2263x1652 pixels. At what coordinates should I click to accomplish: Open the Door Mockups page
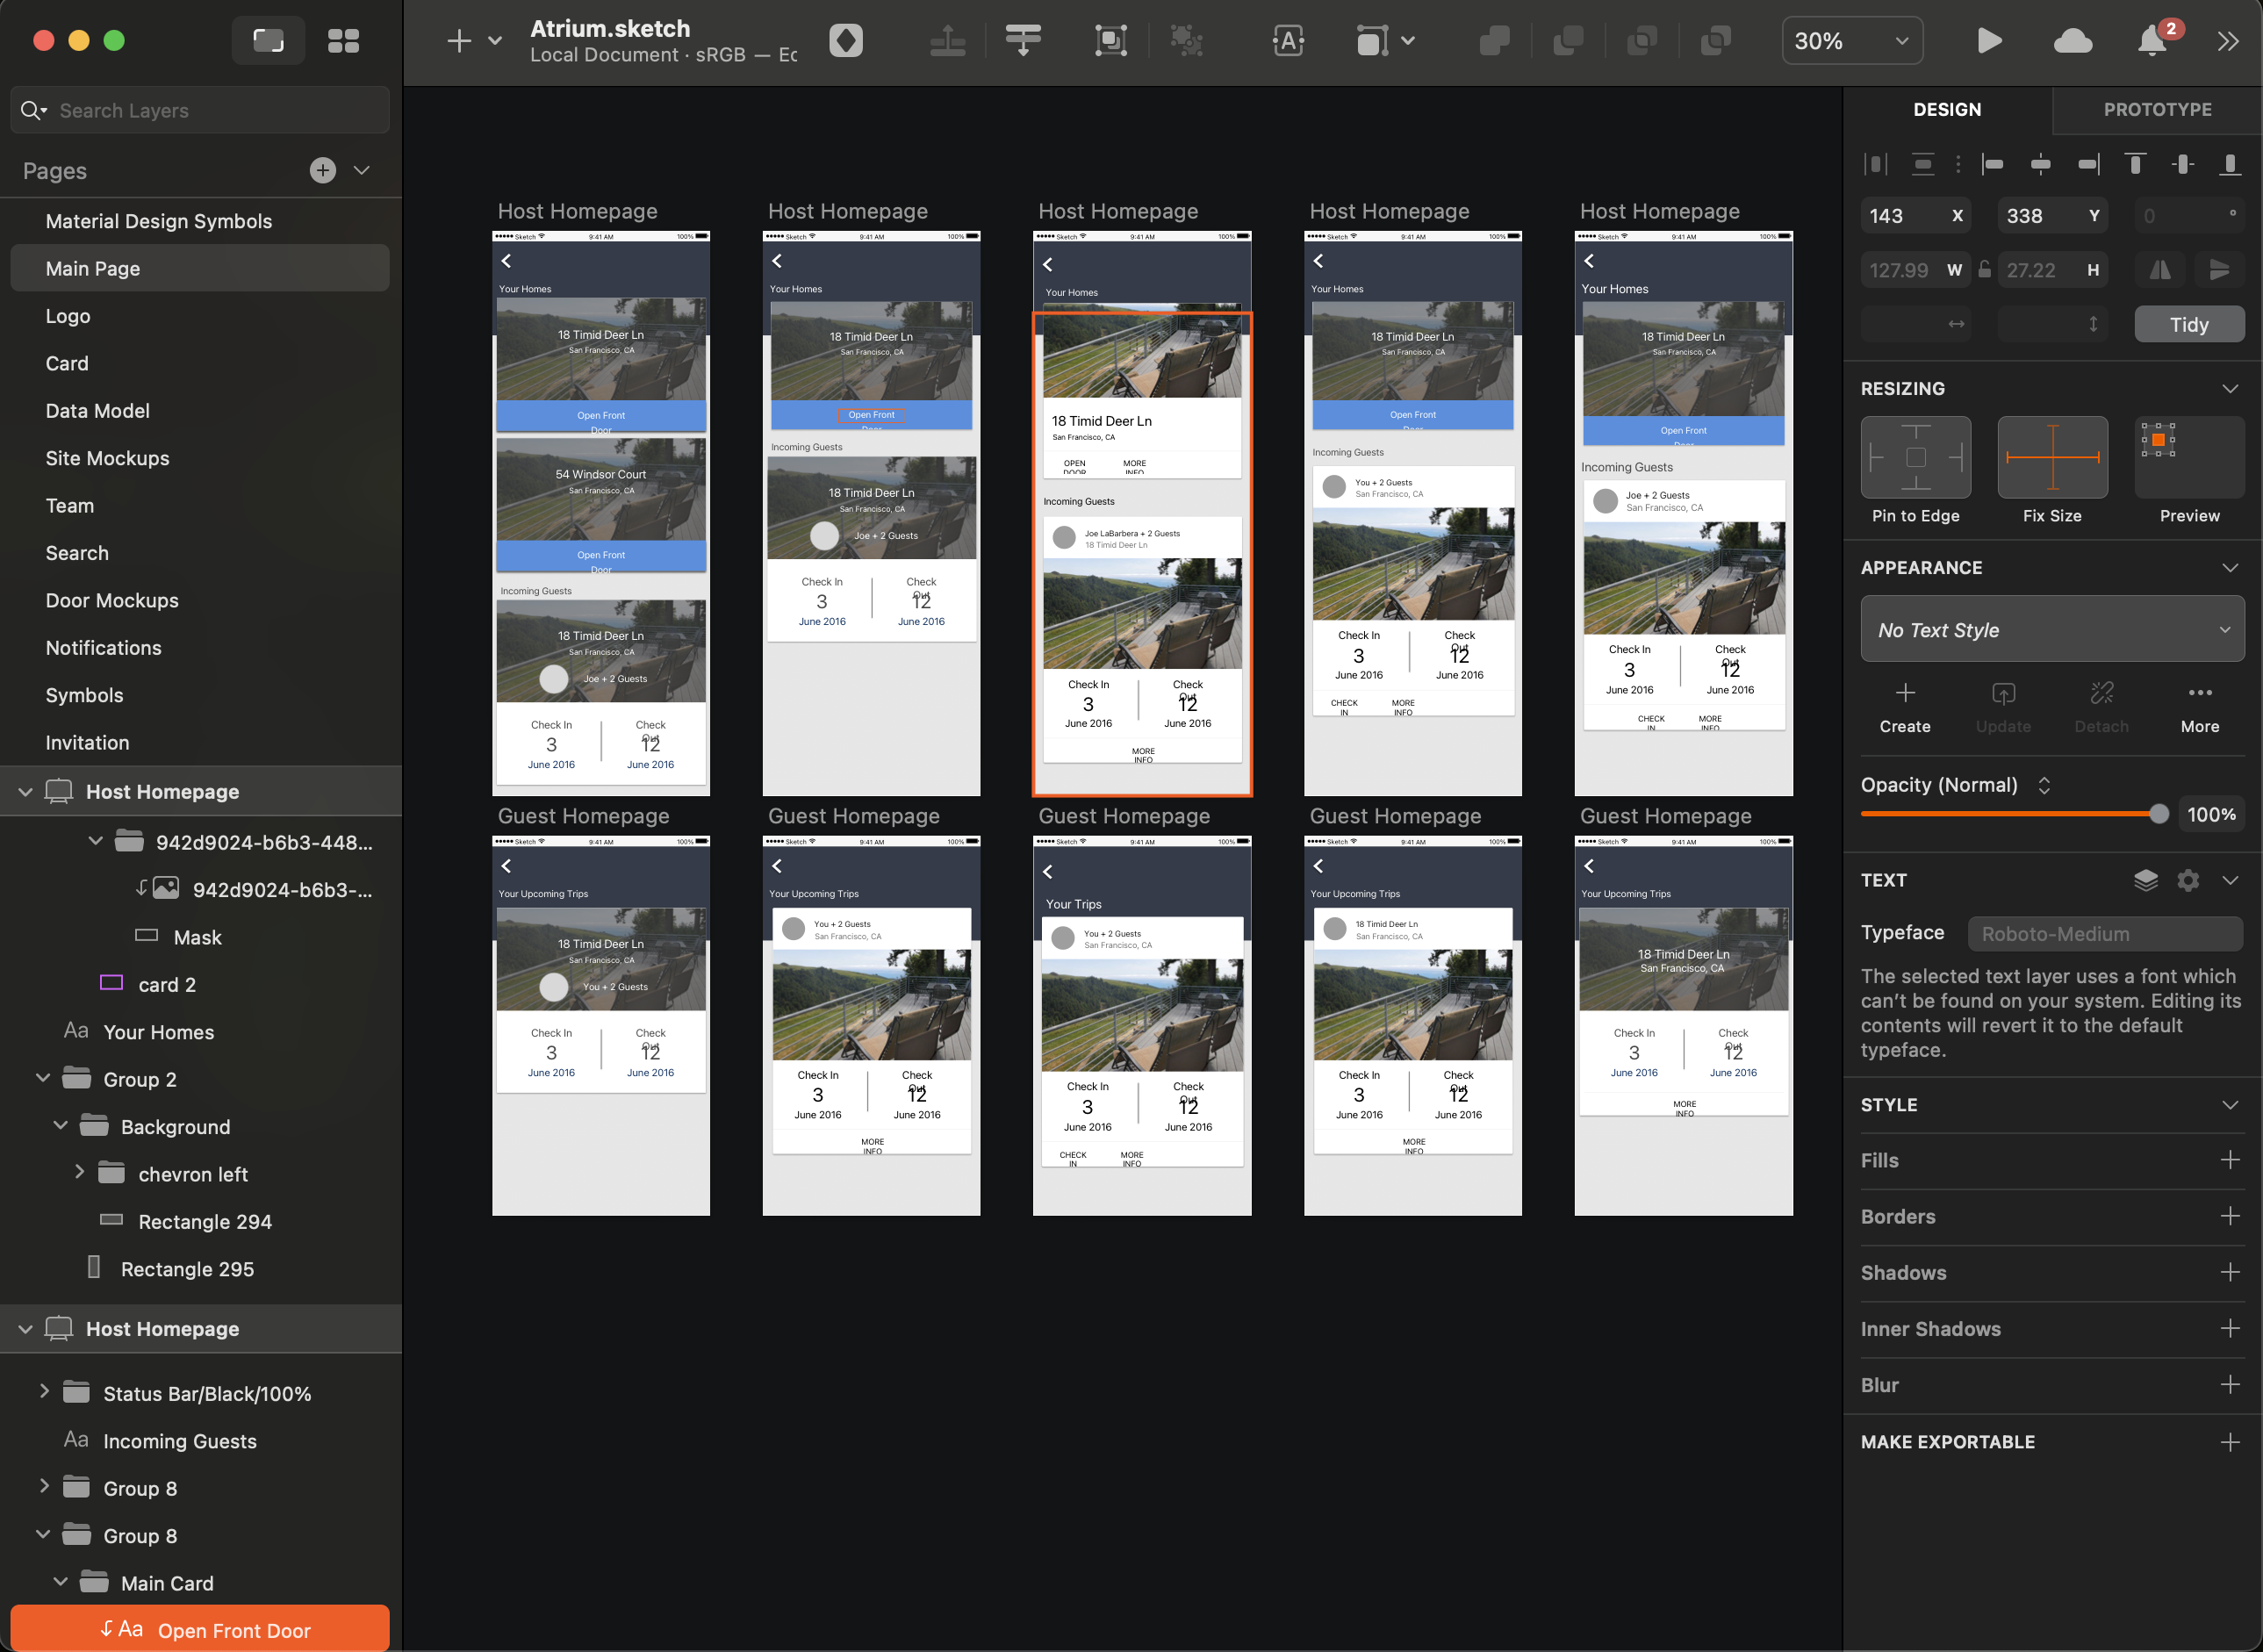click(x=112, y=600)
